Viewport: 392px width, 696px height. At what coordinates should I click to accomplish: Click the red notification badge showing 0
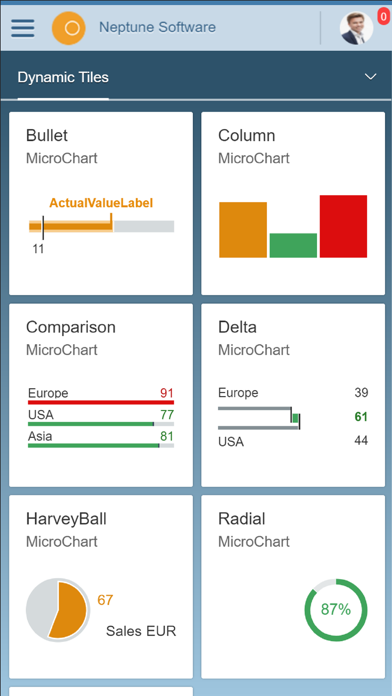(384, 16)
